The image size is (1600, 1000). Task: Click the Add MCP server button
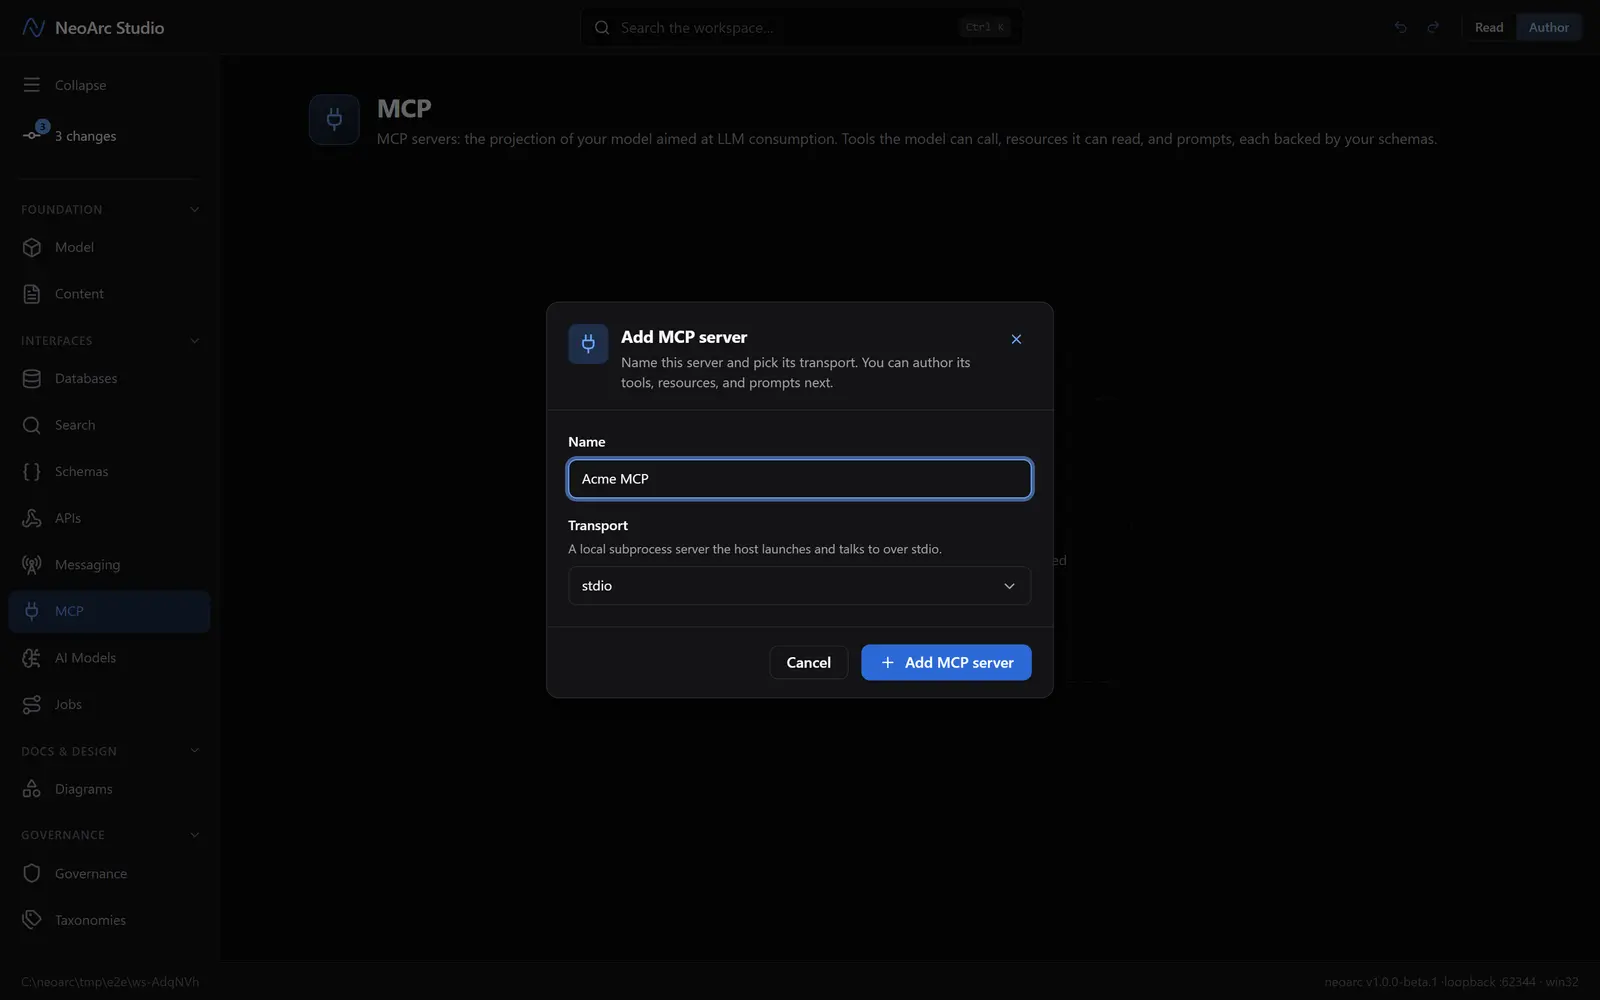[946, 662]
